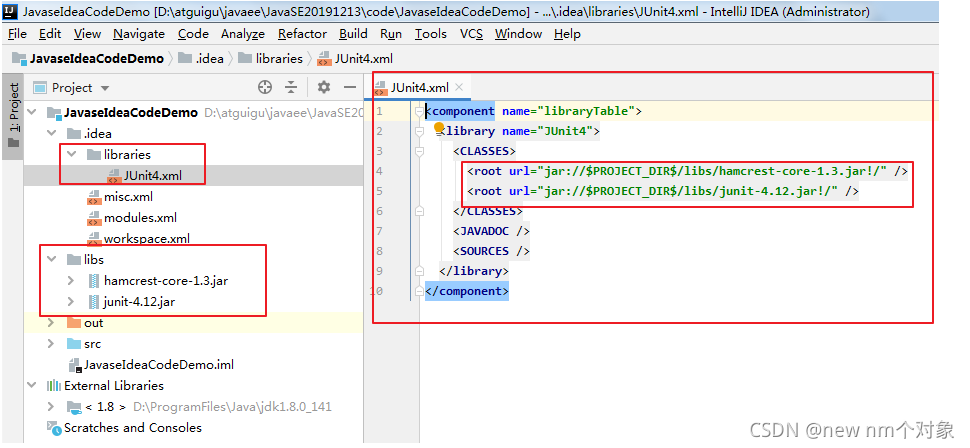Expand the out folder node

click(x=51, y=323)
